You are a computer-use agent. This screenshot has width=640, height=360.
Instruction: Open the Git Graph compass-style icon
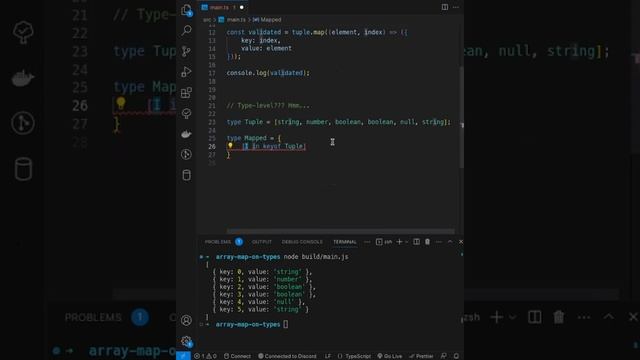[187, 154]
